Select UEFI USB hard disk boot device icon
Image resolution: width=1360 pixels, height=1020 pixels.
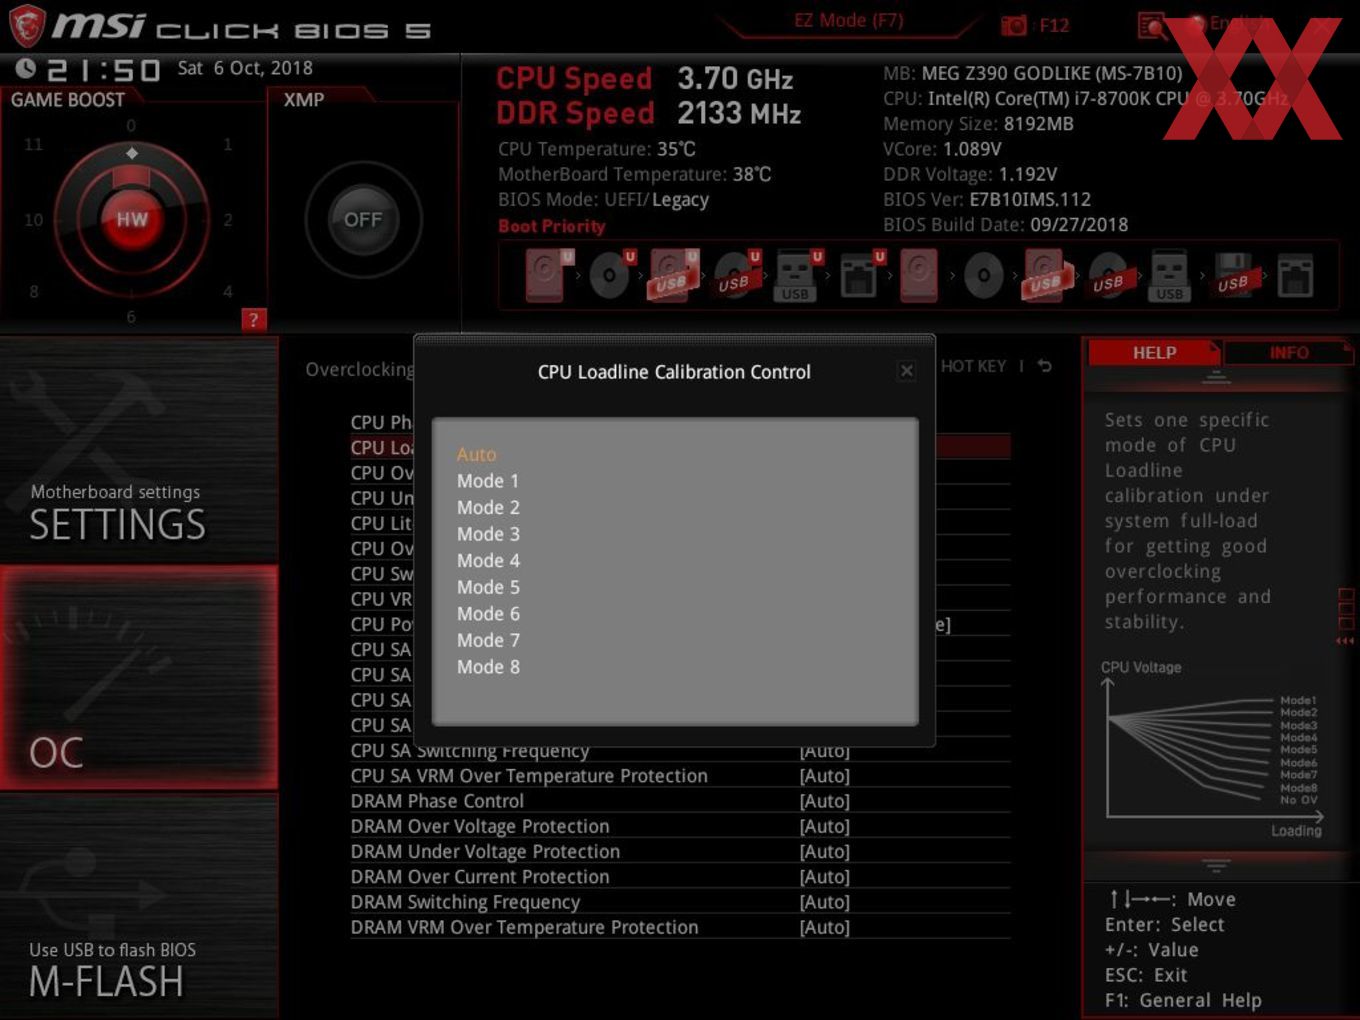click(x=672, y=275)
